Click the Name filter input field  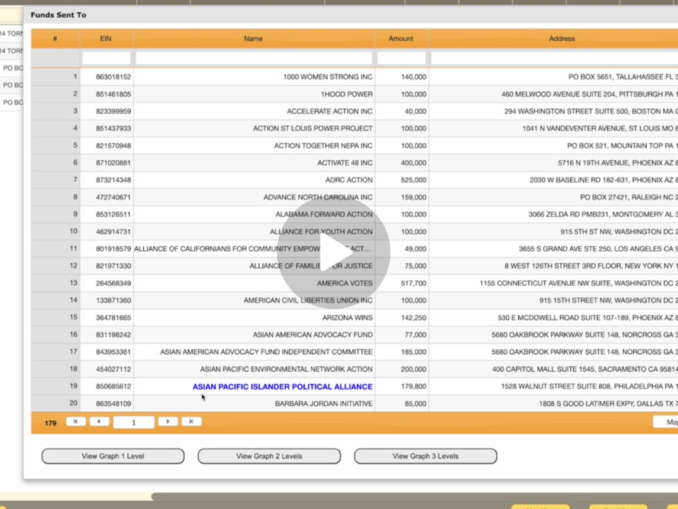pyautogui.click(x=253, y=58)
